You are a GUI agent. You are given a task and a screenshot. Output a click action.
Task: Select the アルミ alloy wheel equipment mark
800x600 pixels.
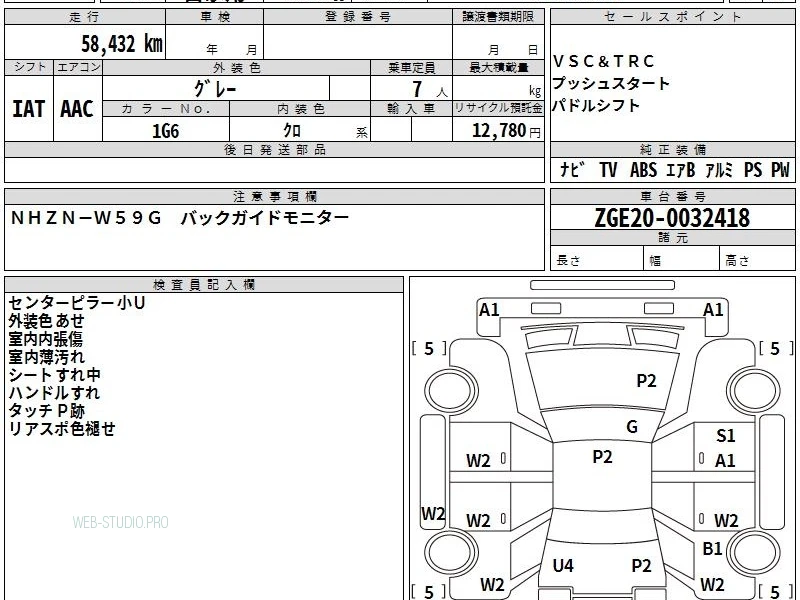pos(719,169)
